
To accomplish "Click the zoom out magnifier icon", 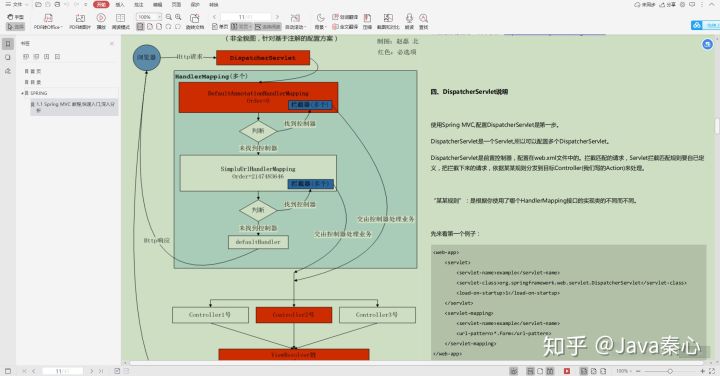I will click(169, 17).
